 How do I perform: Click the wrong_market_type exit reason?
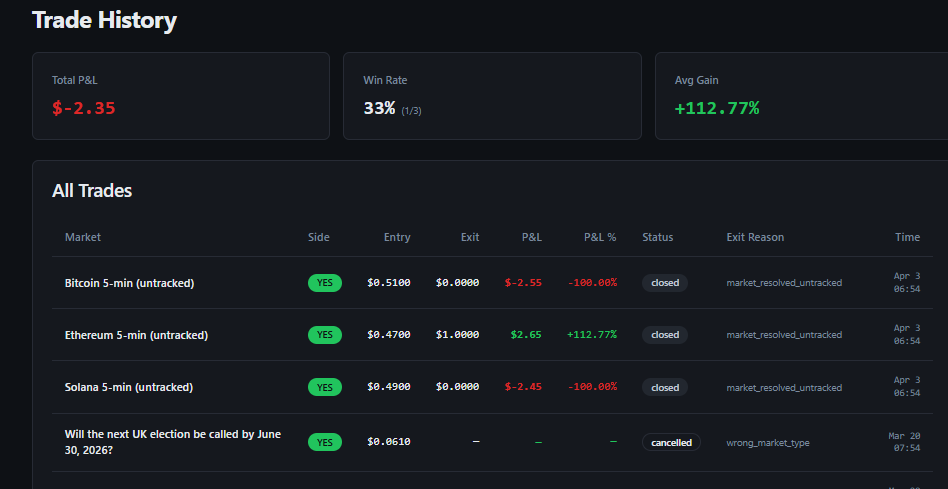(768, 443)
